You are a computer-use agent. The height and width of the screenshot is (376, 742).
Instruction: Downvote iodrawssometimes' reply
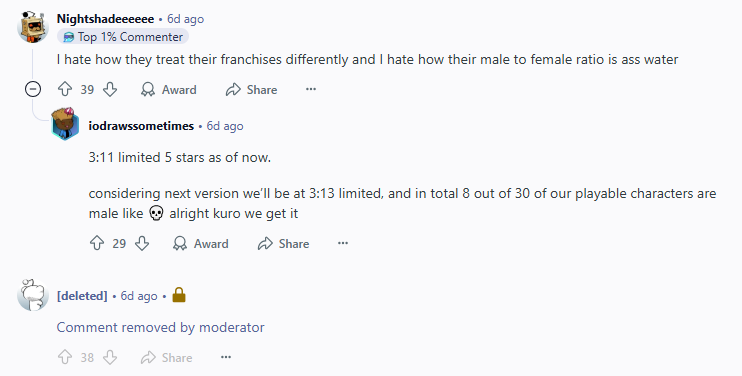coord(142,243)
